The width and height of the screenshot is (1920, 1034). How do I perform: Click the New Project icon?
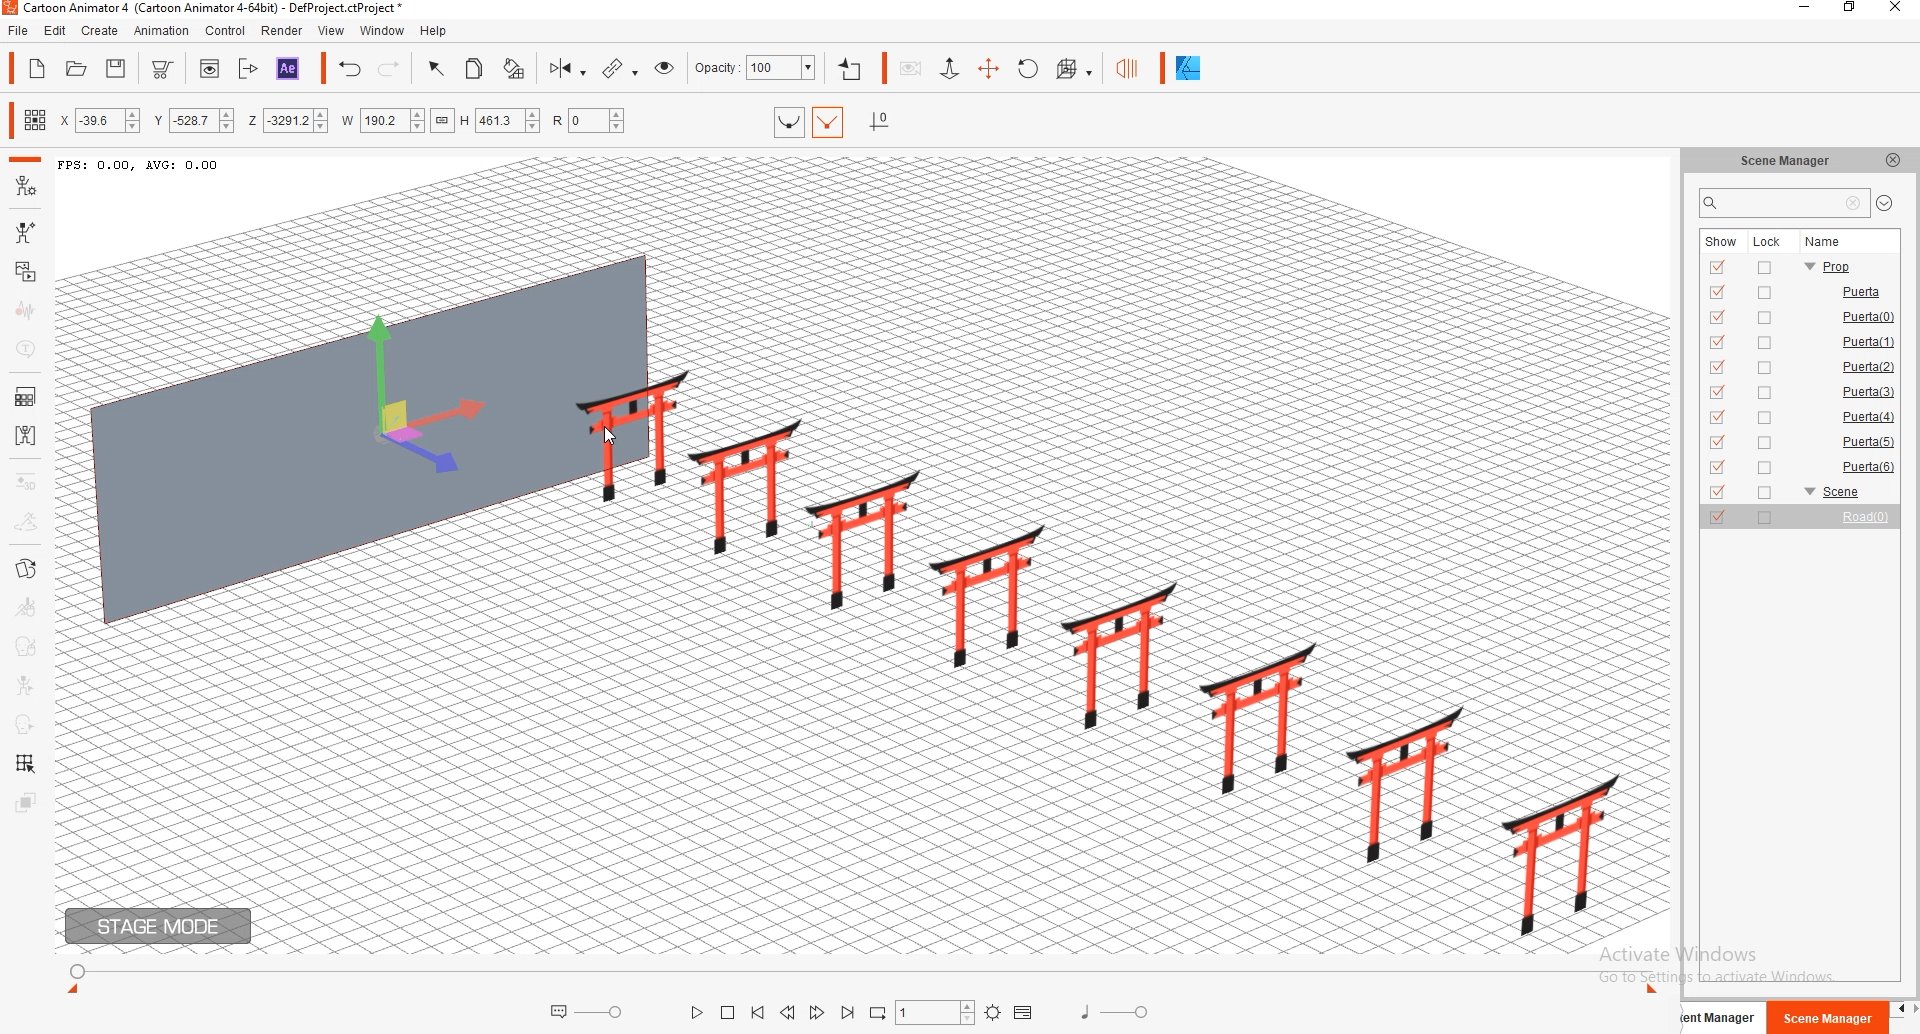[x=37, y=69]
